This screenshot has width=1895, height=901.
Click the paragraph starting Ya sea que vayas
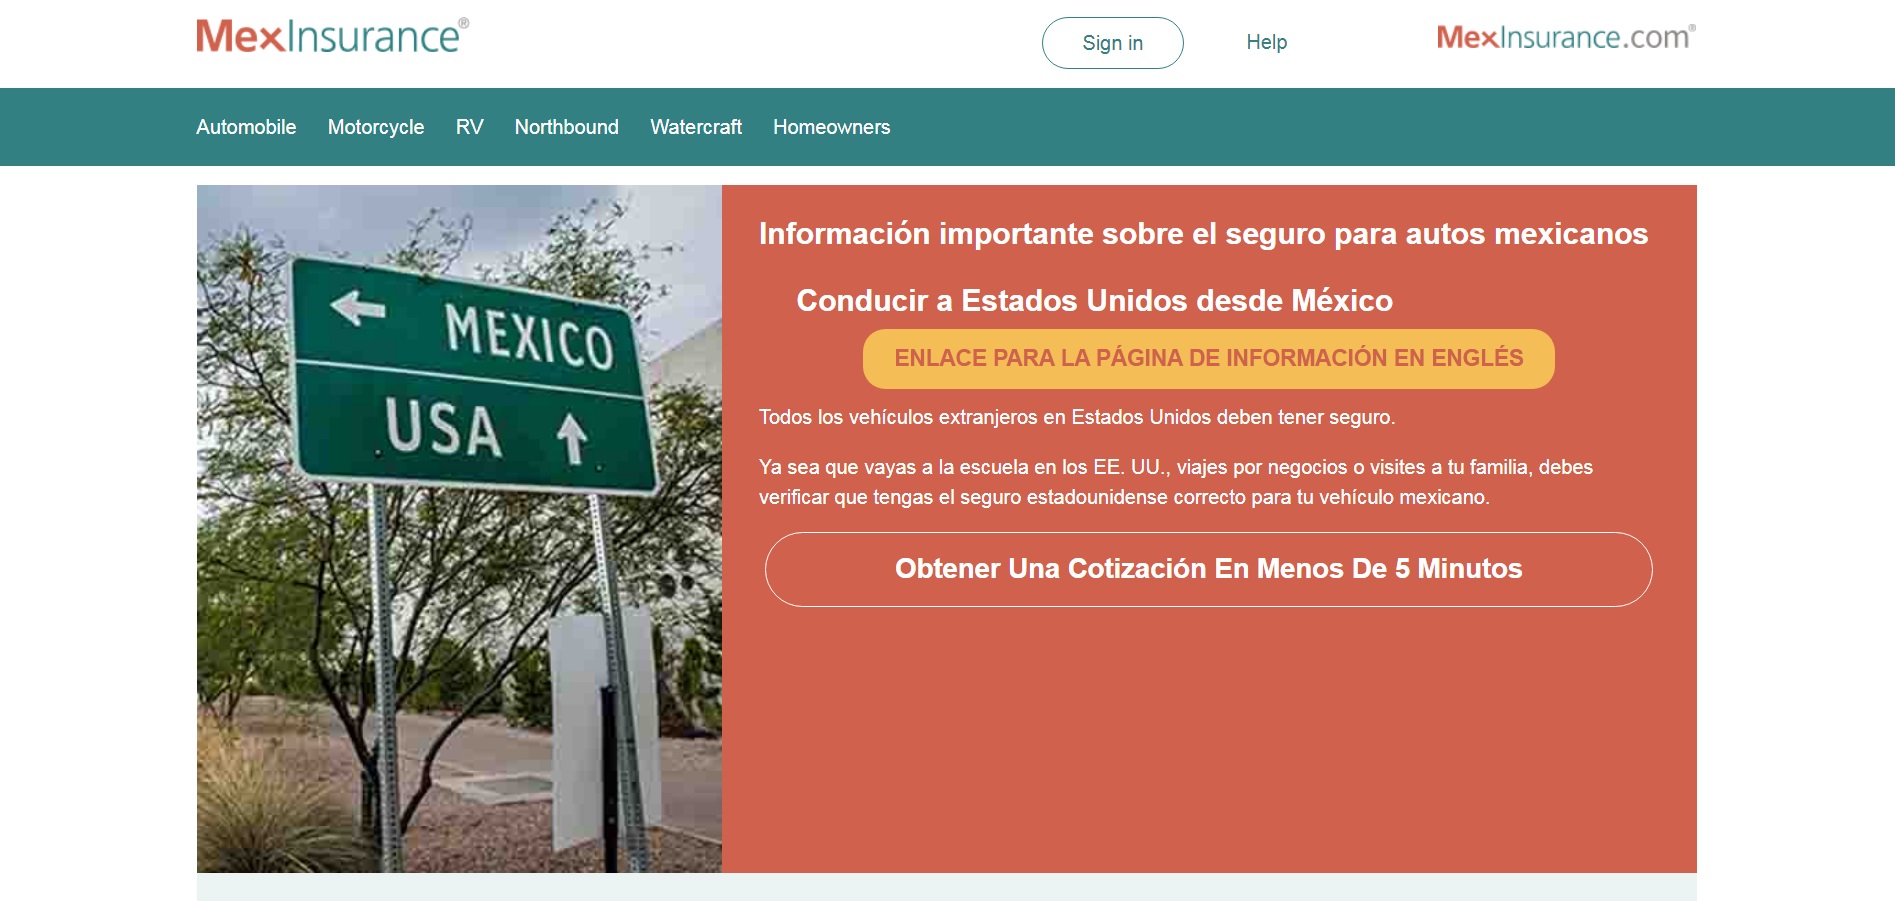click(1176, 482)
